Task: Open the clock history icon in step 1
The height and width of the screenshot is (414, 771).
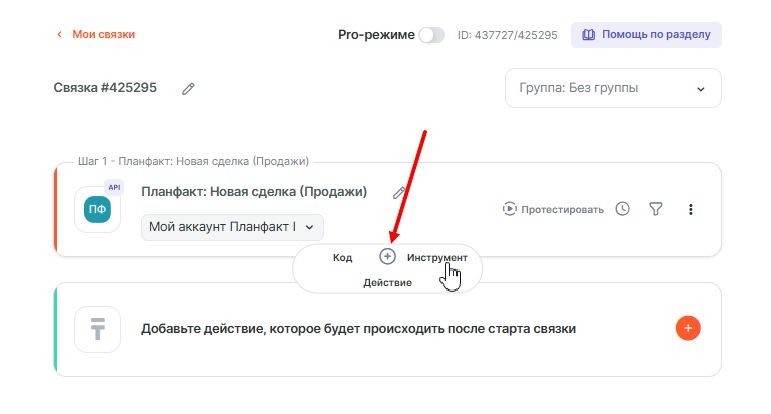Action: [623, 209]
